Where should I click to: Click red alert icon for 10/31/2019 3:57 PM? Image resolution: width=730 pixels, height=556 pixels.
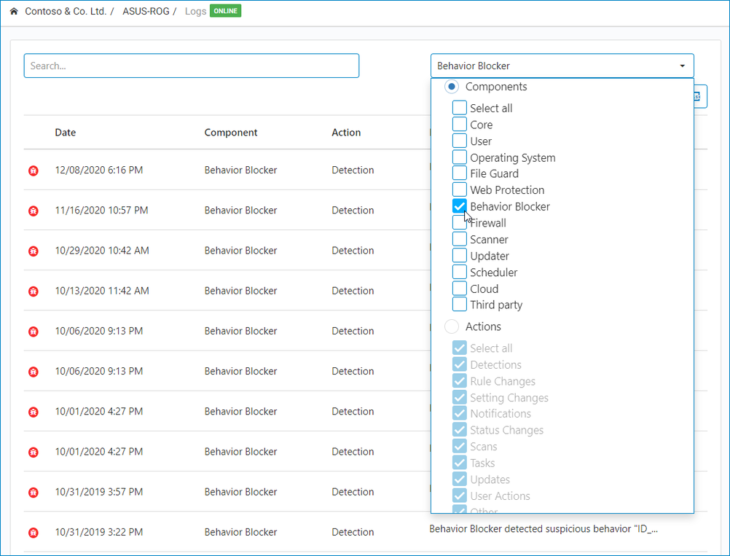33,492
